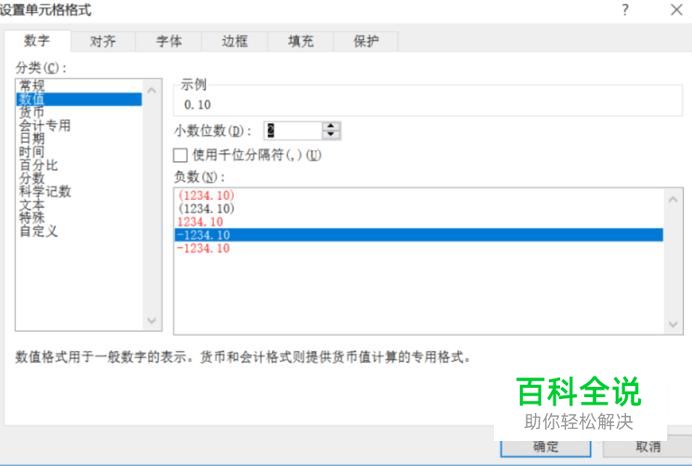Screen dimensions: 692x466
Task: Choose the 会计专用 category
Action: (79, 125)
